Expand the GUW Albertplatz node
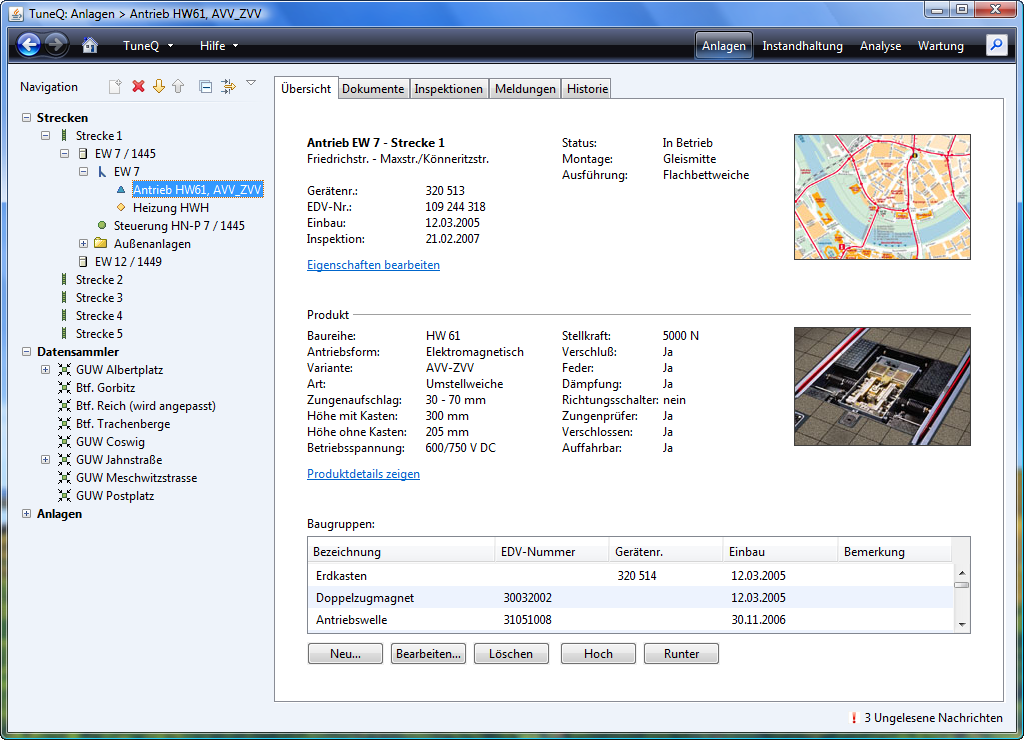Viewport: 1024px width, 740px height. click(x=46, y=370)
